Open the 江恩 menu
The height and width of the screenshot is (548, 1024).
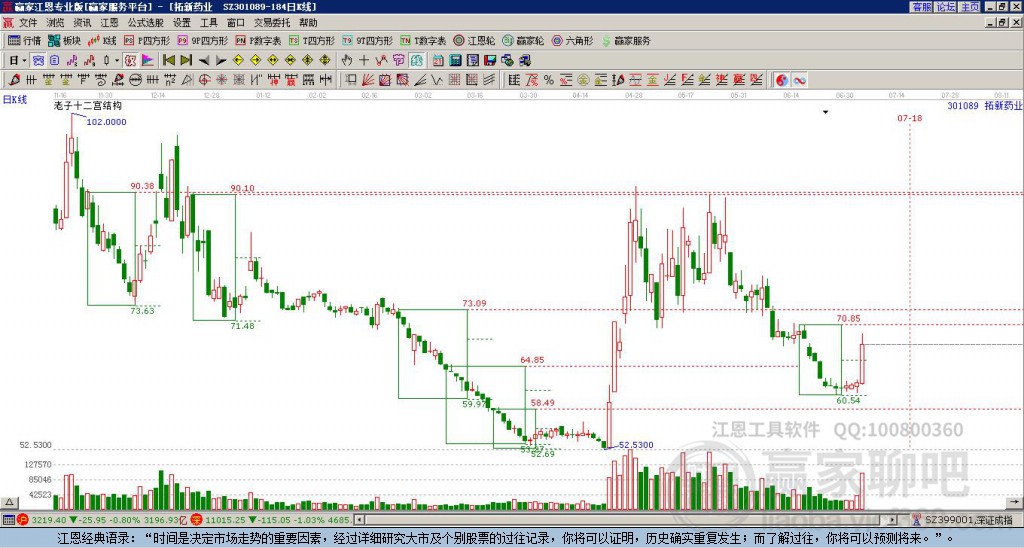click(110, 23)
